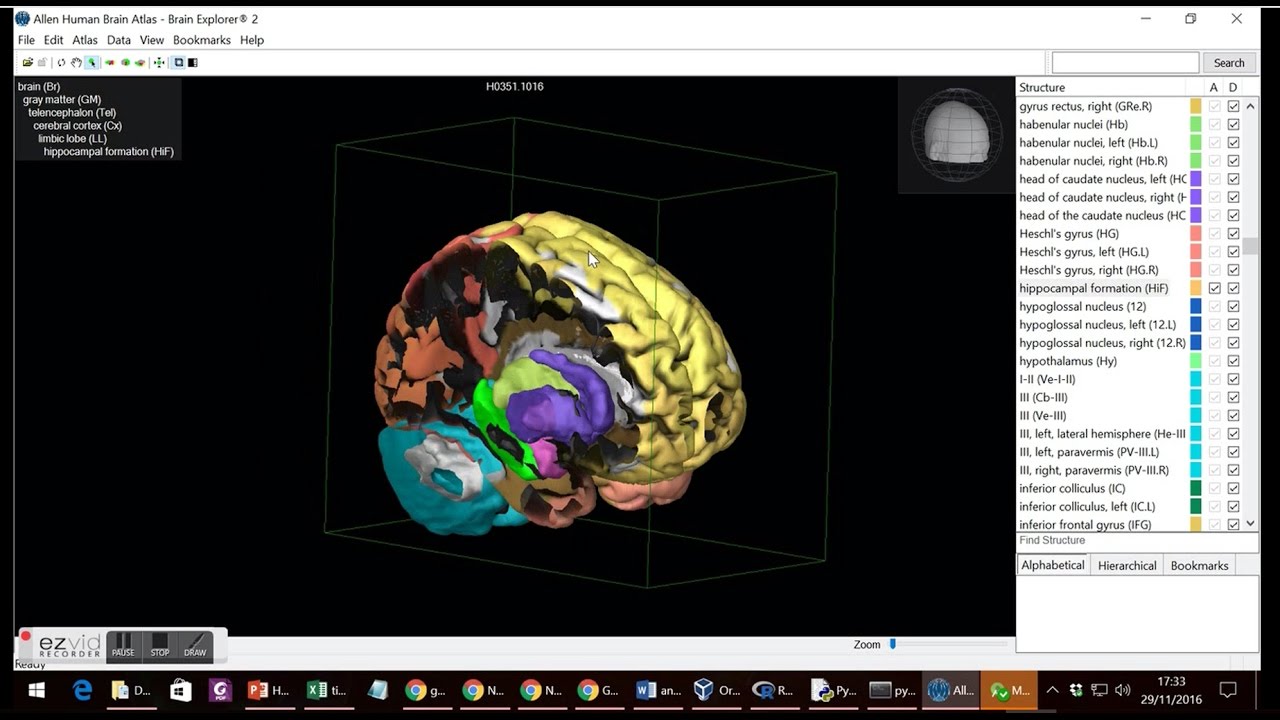Click the black-and-white toolbar icon
Image resolution: width=1280 pixels, height=720 pixels.
coord(192,63)
